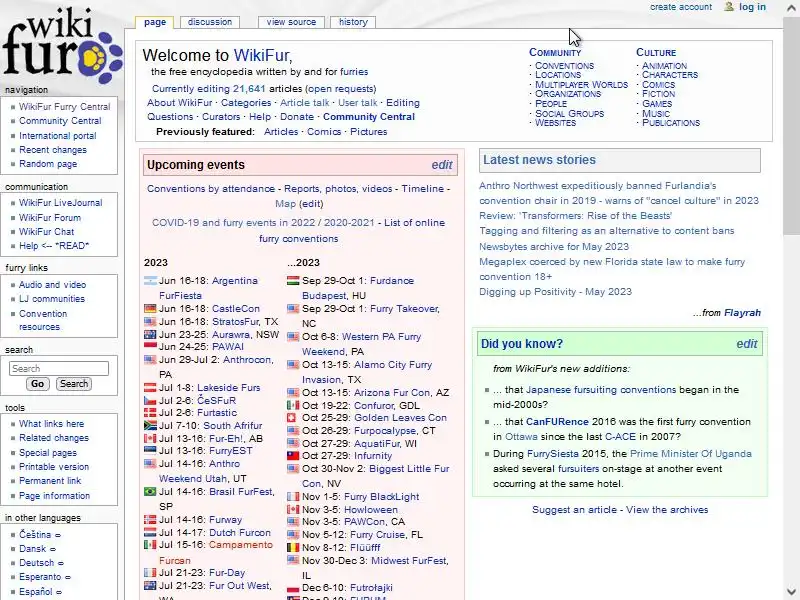Click the German flag next to CastleCon
Screen dimensions: 800x600
(x=150, y=309)
